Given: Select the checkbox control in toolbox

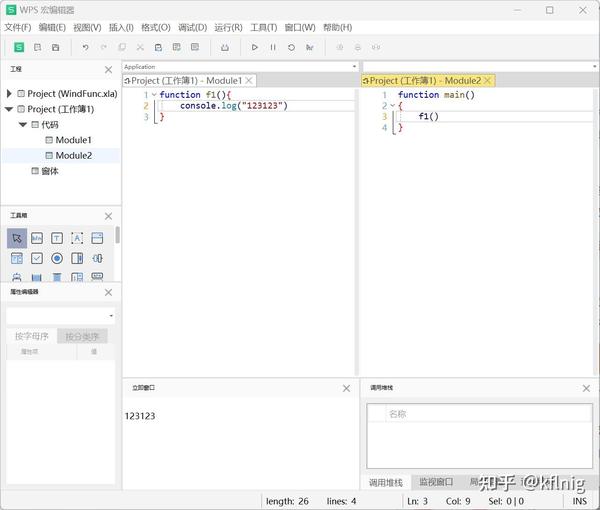Looking at the screenshot, I should (37, 259).
